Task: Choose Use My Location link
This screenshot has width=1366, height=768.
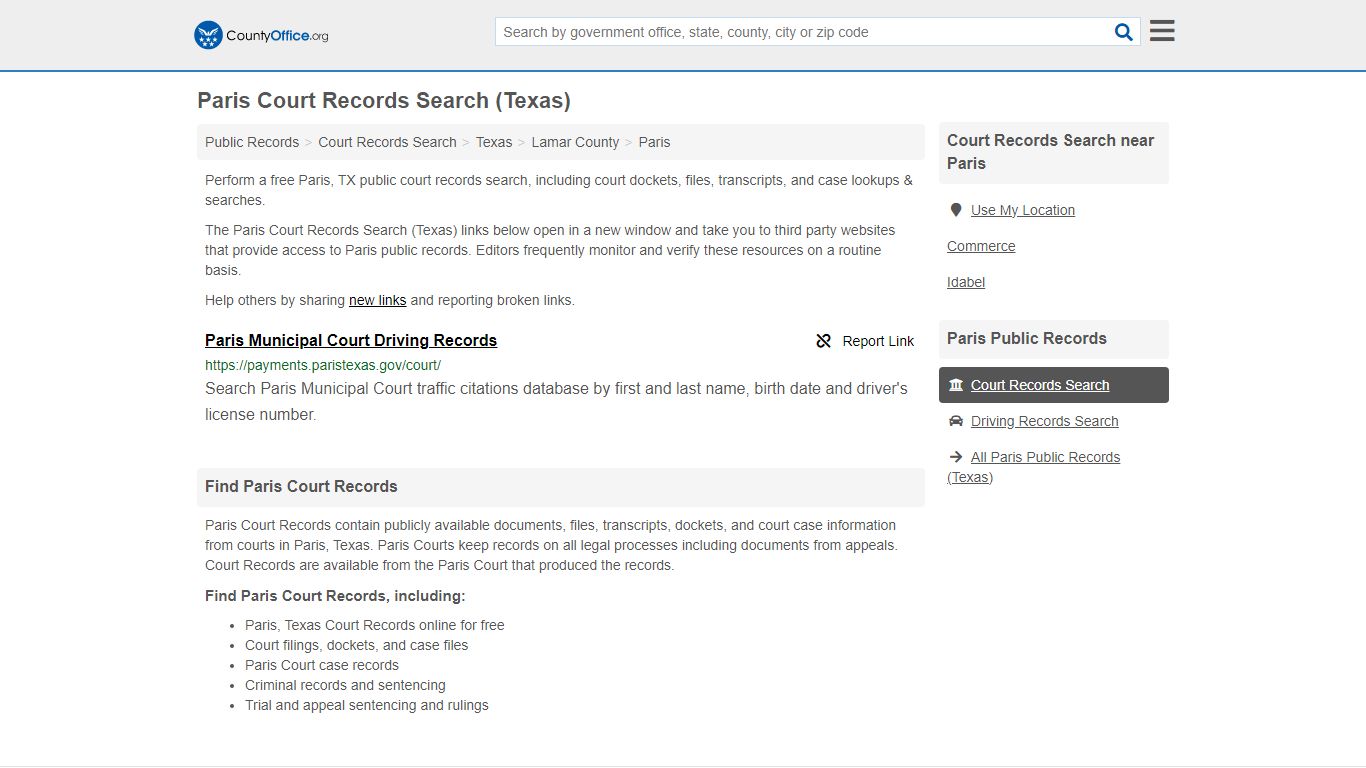Action: (x=1023, y=210)
